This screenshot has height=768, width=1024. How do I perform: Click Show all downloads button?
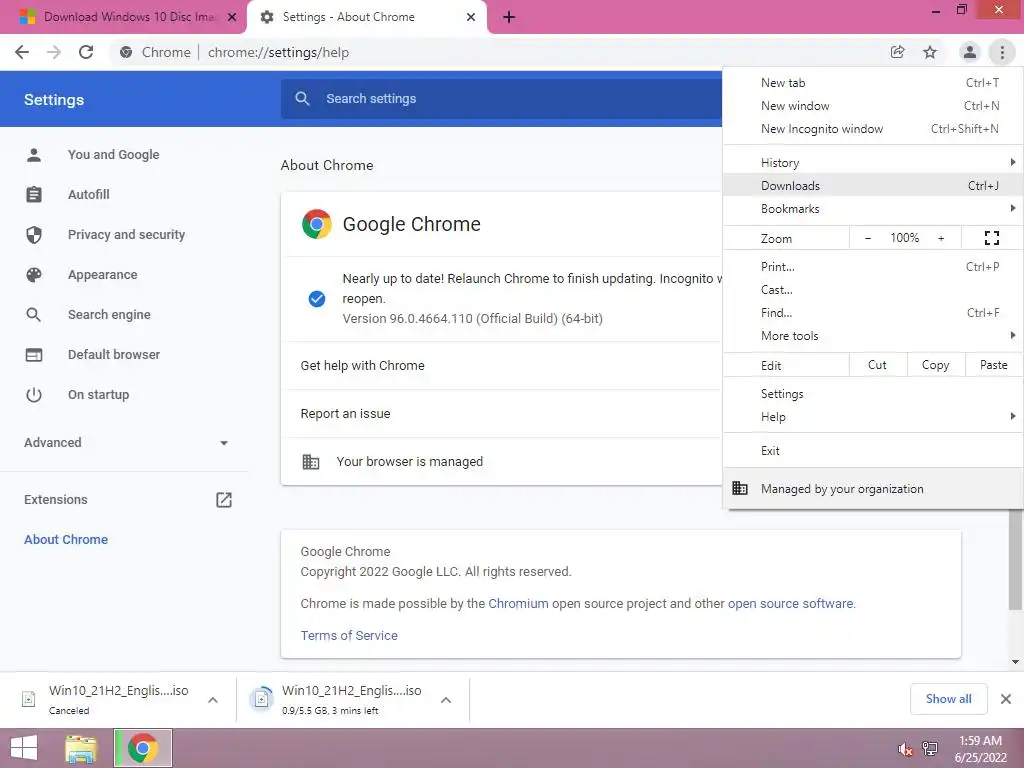click(x=948, y=699)
